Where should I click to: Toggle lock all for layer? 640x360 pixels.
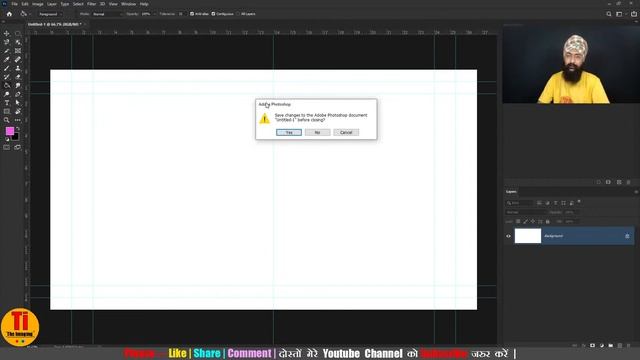click(x=548, y=221)
